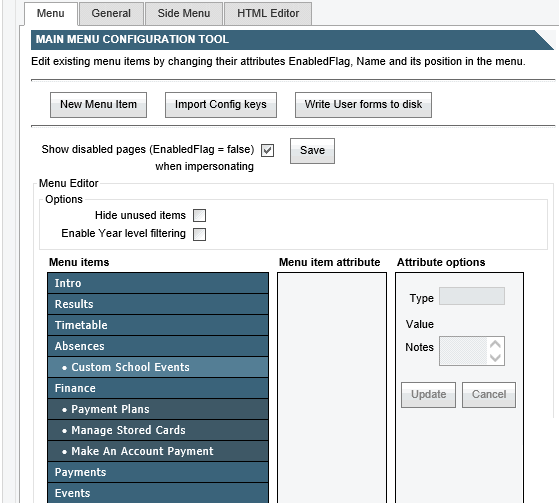Select the Finance menu item

point(158,388)
